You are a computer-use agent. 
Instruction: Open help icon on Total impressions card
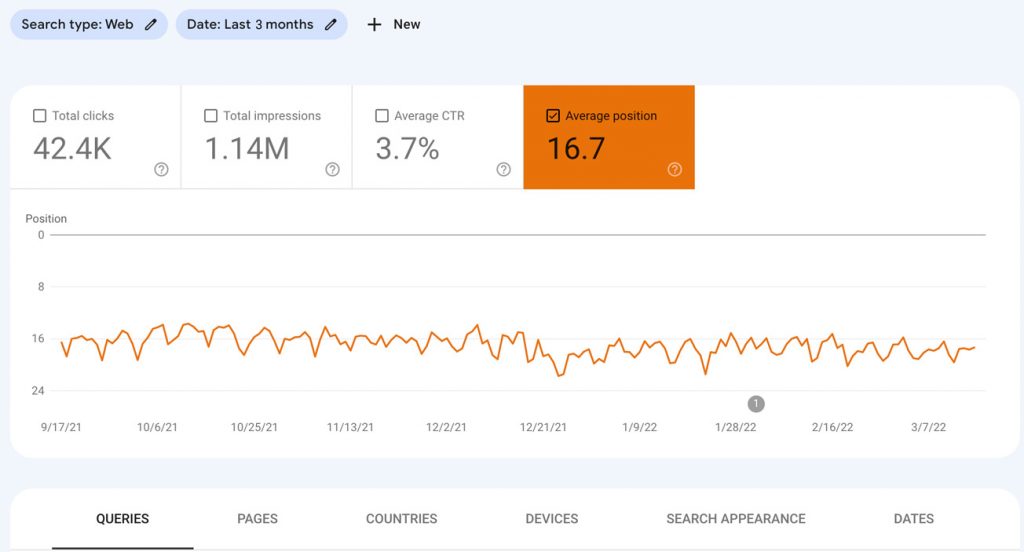pyautogui.click(x=332, y=170)
